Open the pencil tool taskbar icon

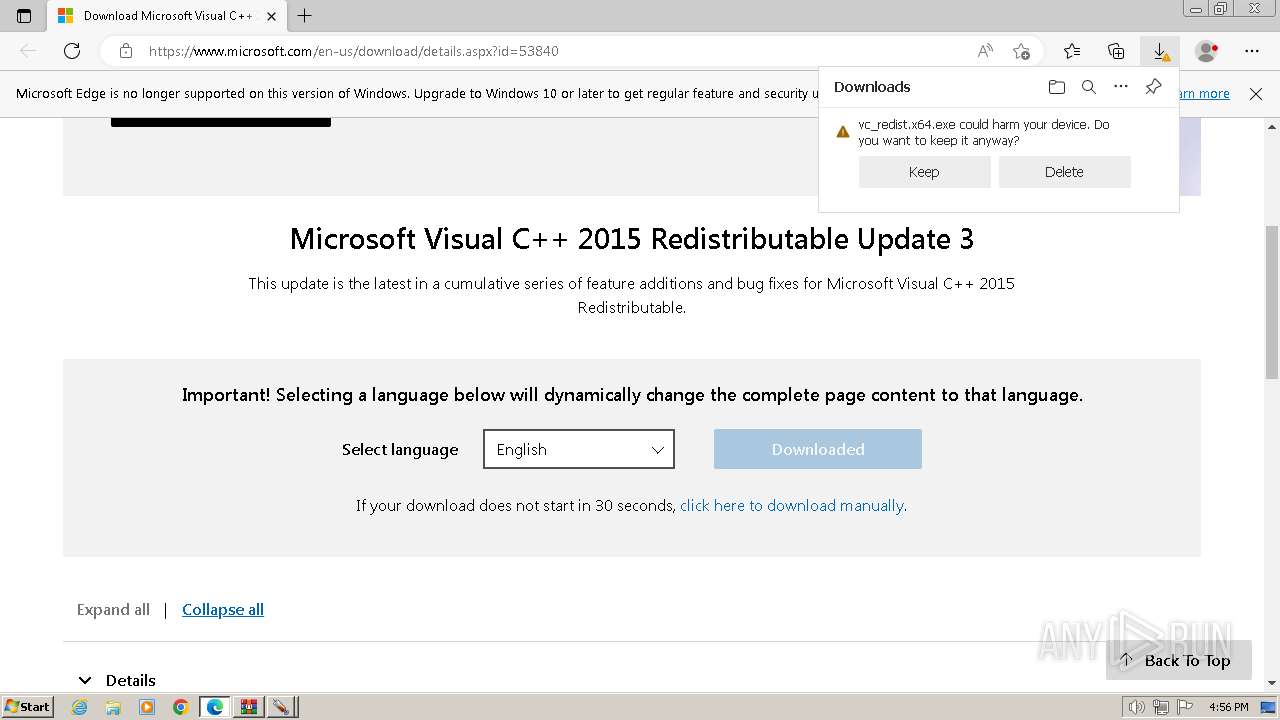281,707
